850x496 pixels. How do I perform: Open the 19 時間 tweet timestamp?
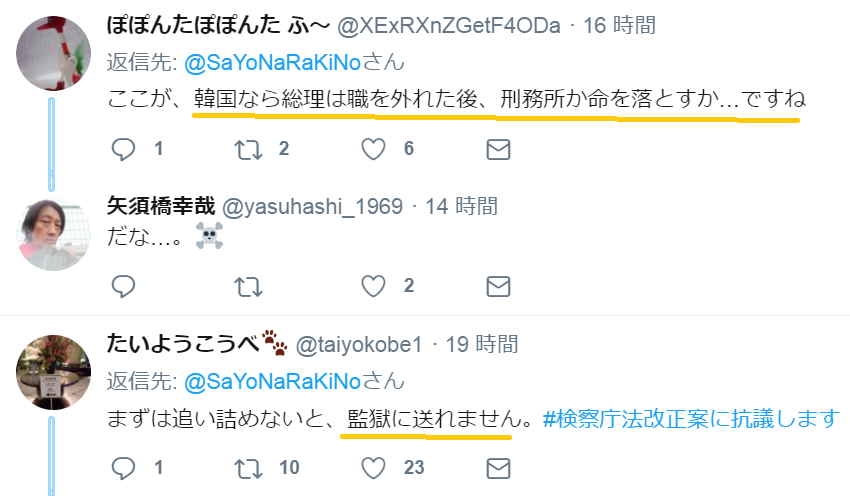482,345
